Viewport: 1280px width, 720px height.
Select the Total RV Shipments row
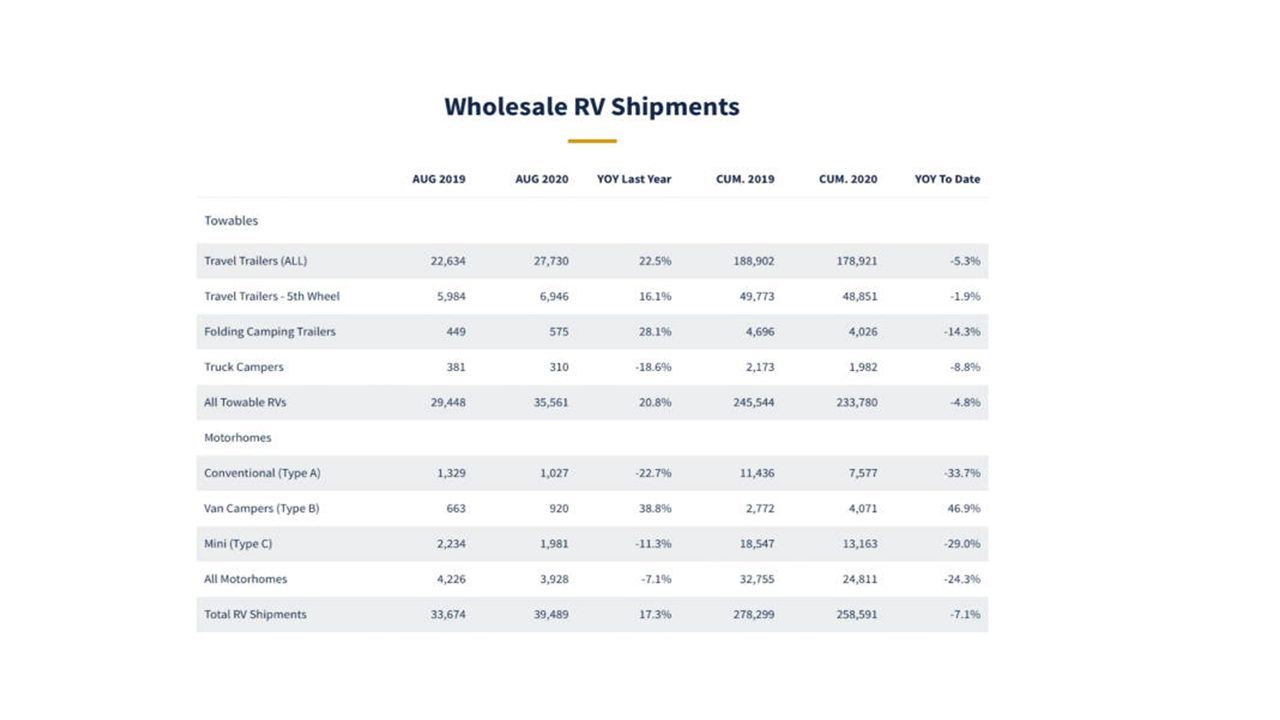click(x=592, y=614)
